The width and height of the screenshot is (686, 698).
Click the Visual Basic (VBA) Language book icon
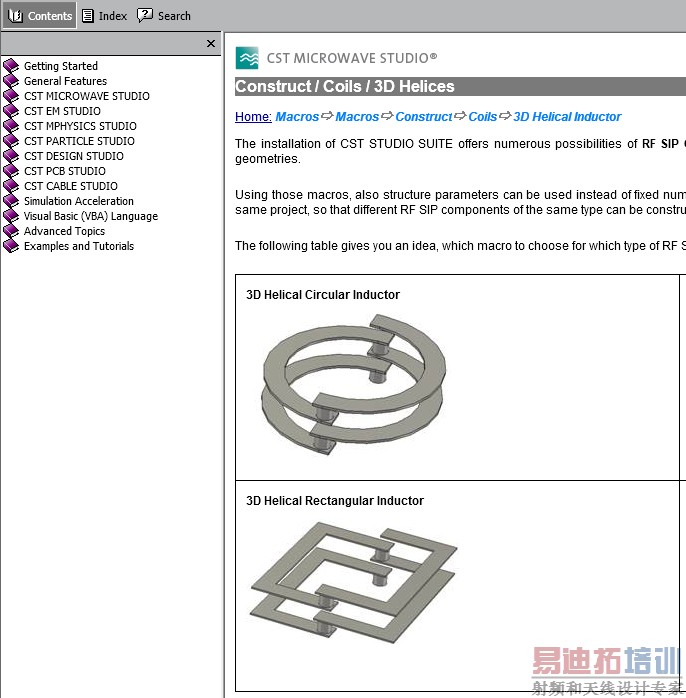[x=11, y=216]
